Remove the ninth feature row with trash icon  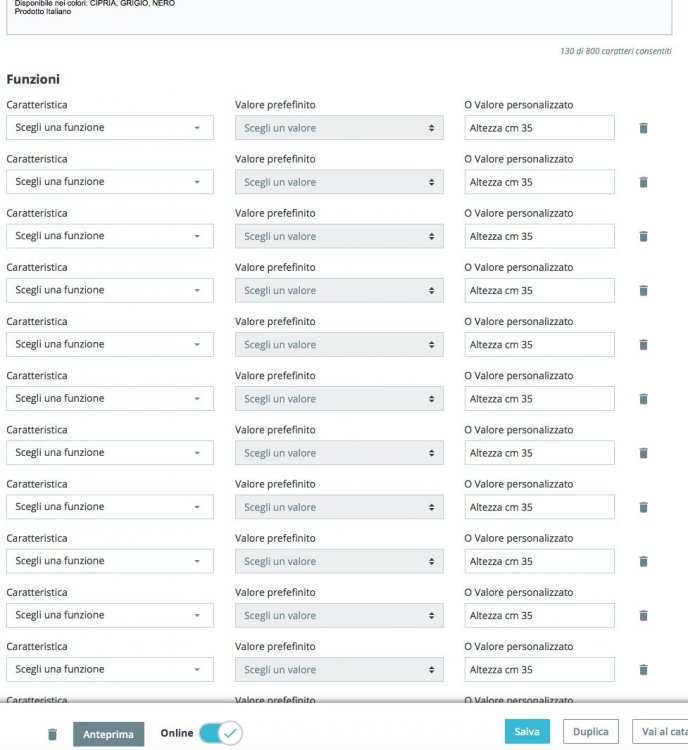click(x=643, y=561)
